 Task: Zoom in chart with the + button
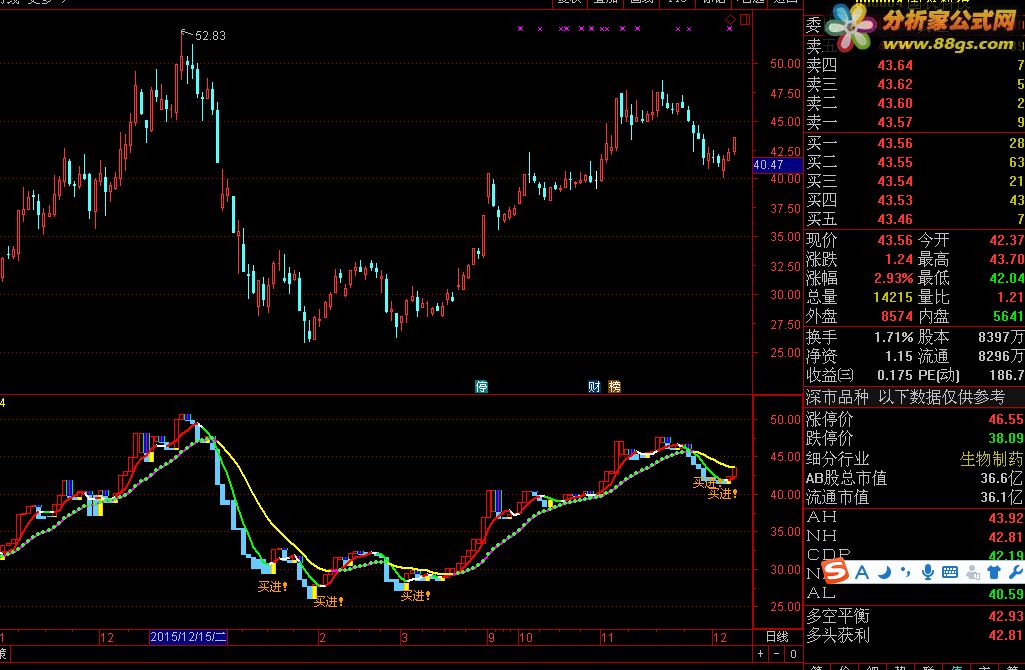pyautogui.click(x=761, y=654)
